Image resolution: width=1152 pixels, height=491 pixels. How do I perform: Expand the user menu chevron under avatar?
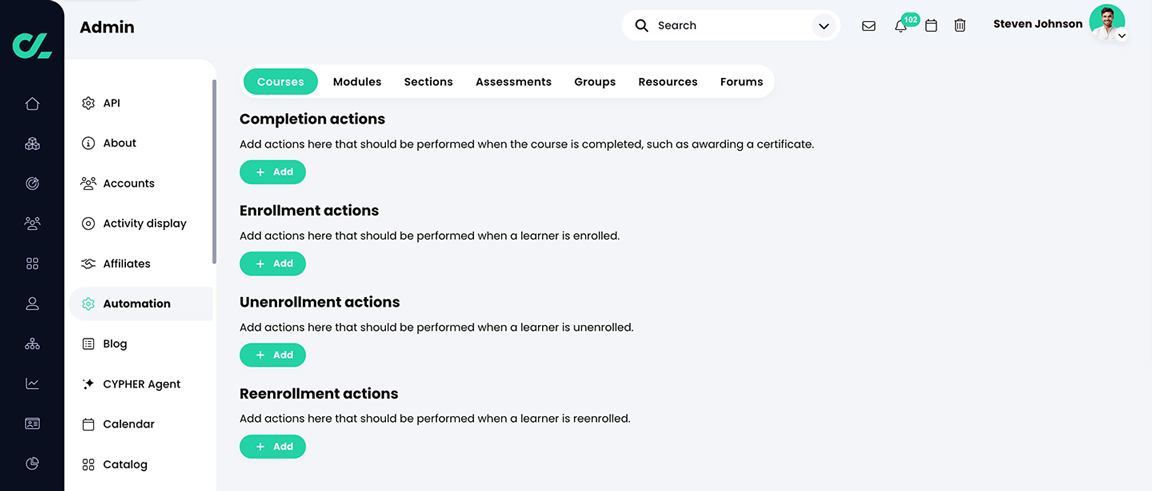click(1122, 35)
